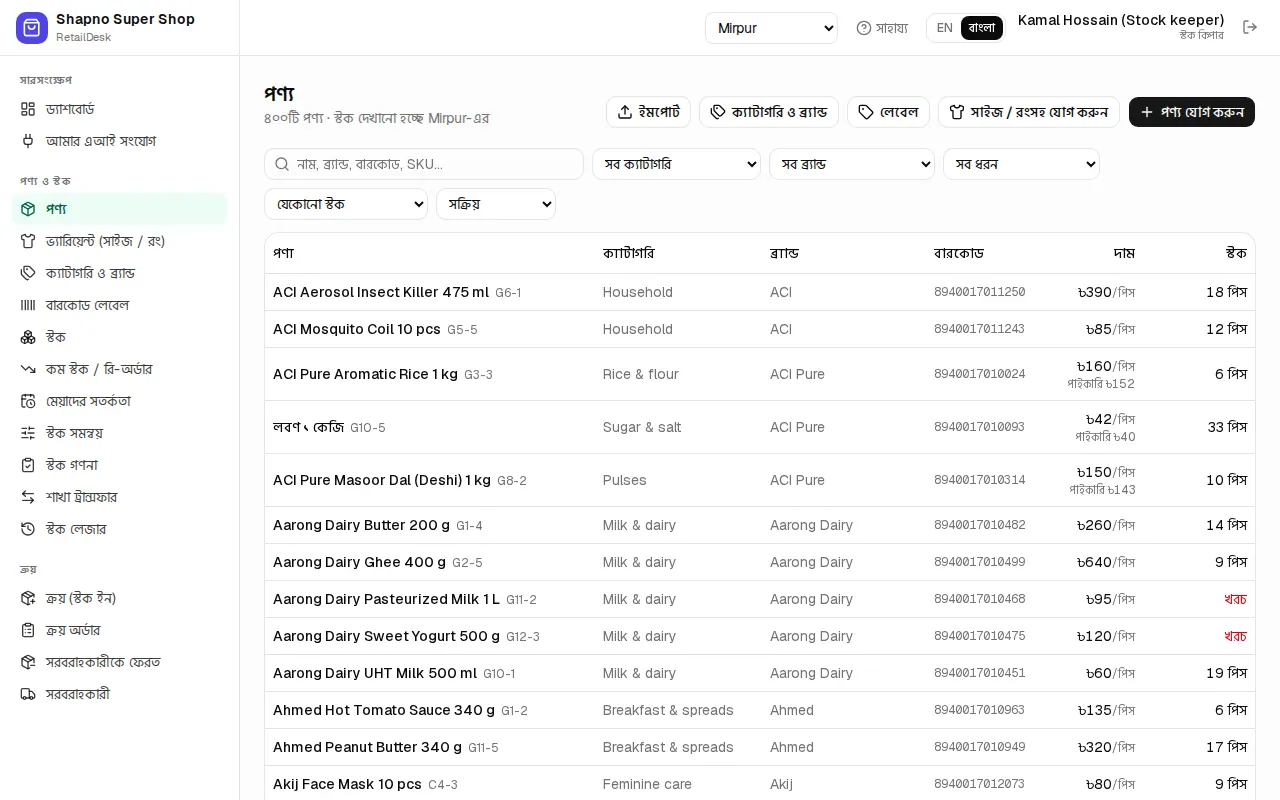
Task: Switch language to বাংলা
Action: pyautogui.click(x=982, y=28)
